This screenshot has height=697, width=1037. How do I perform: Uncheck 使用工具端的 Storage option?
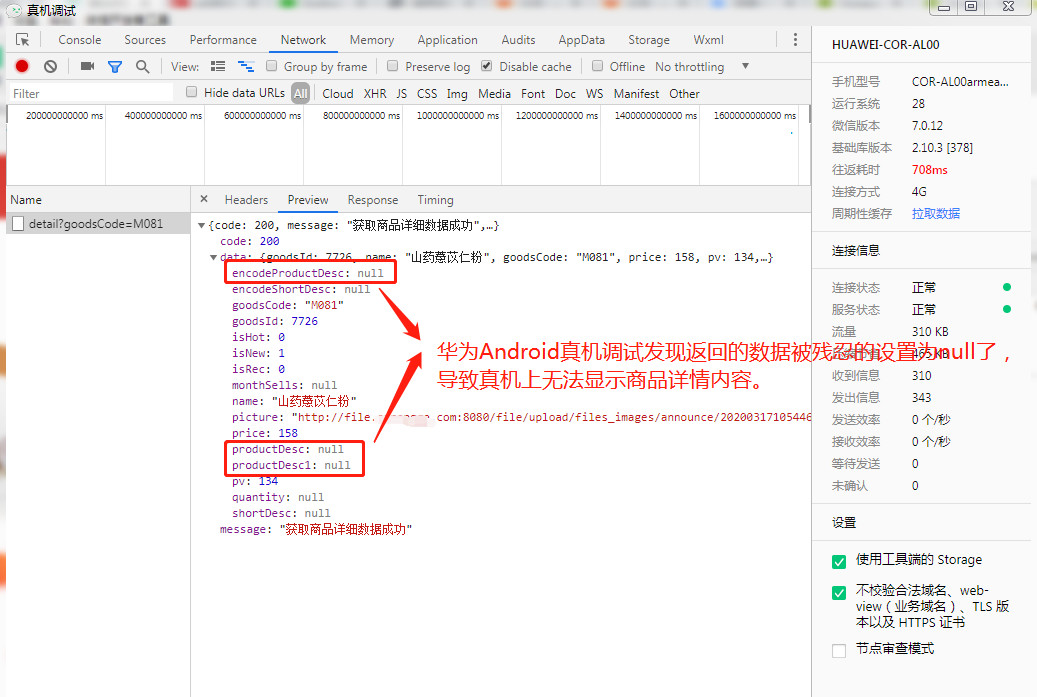click(x=839, y=561)
